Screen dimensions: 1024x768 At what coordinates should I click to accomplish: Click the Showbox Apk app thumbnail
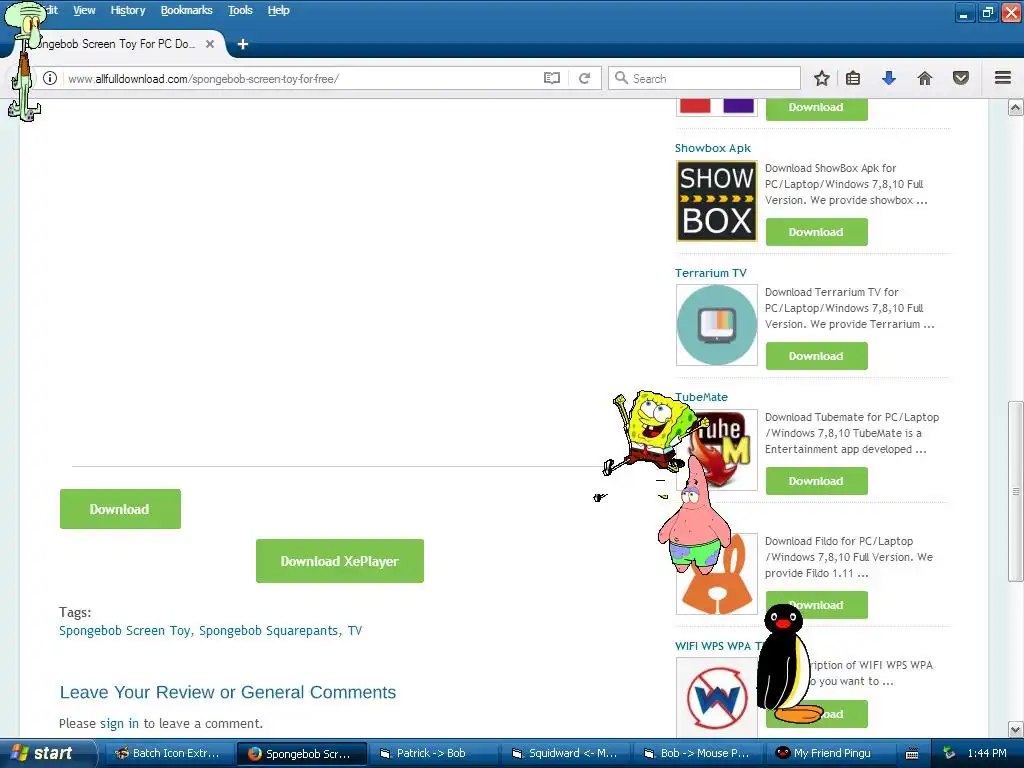pyautogui.click(x=716, y=200)
